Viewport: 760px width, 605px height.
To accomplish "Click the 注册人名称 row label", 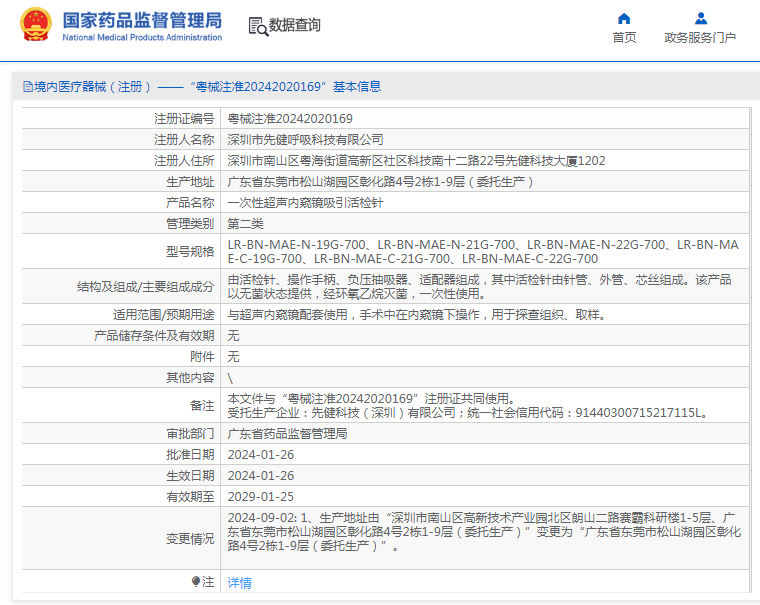I will click(184, 140).
